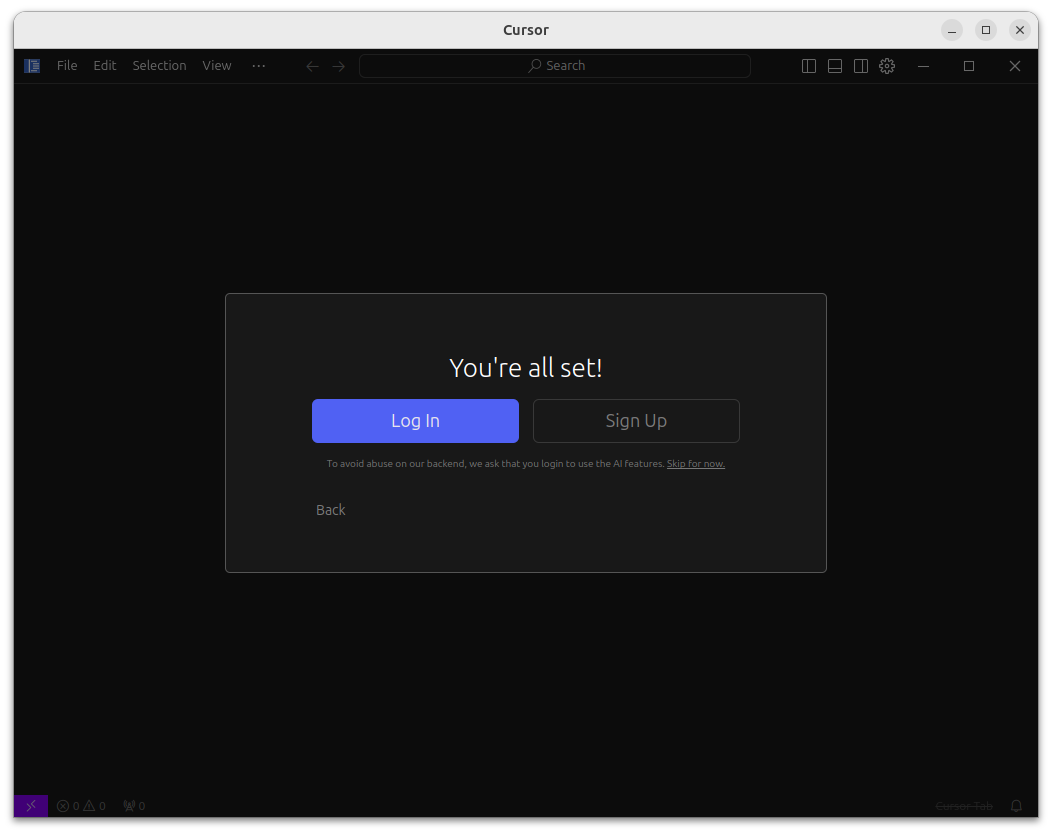
Task: Go Back in the onboarding dialog
Action: click(331, 510)
